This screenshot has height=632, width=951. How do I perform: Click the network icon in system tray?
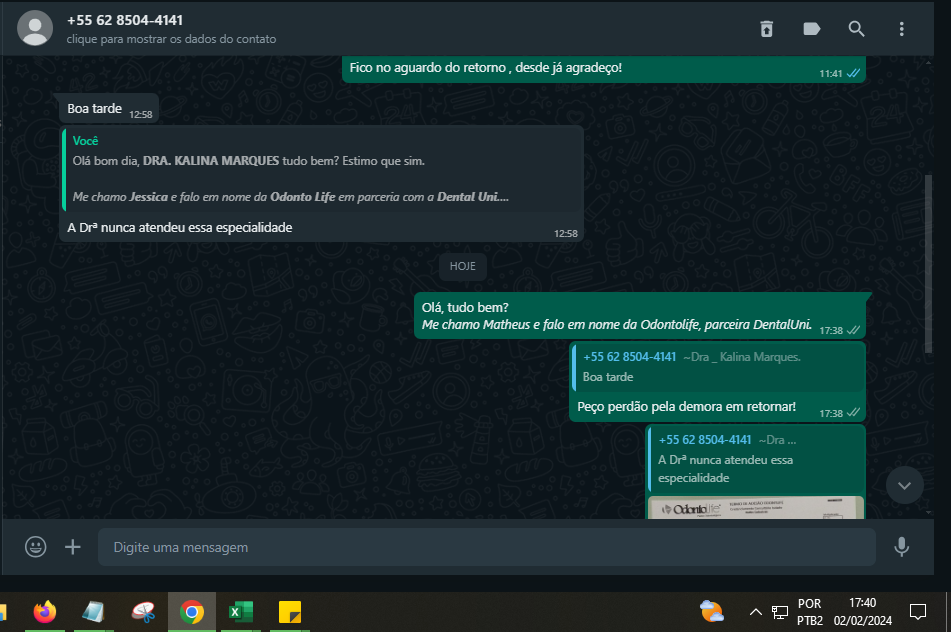pos(780,612)
